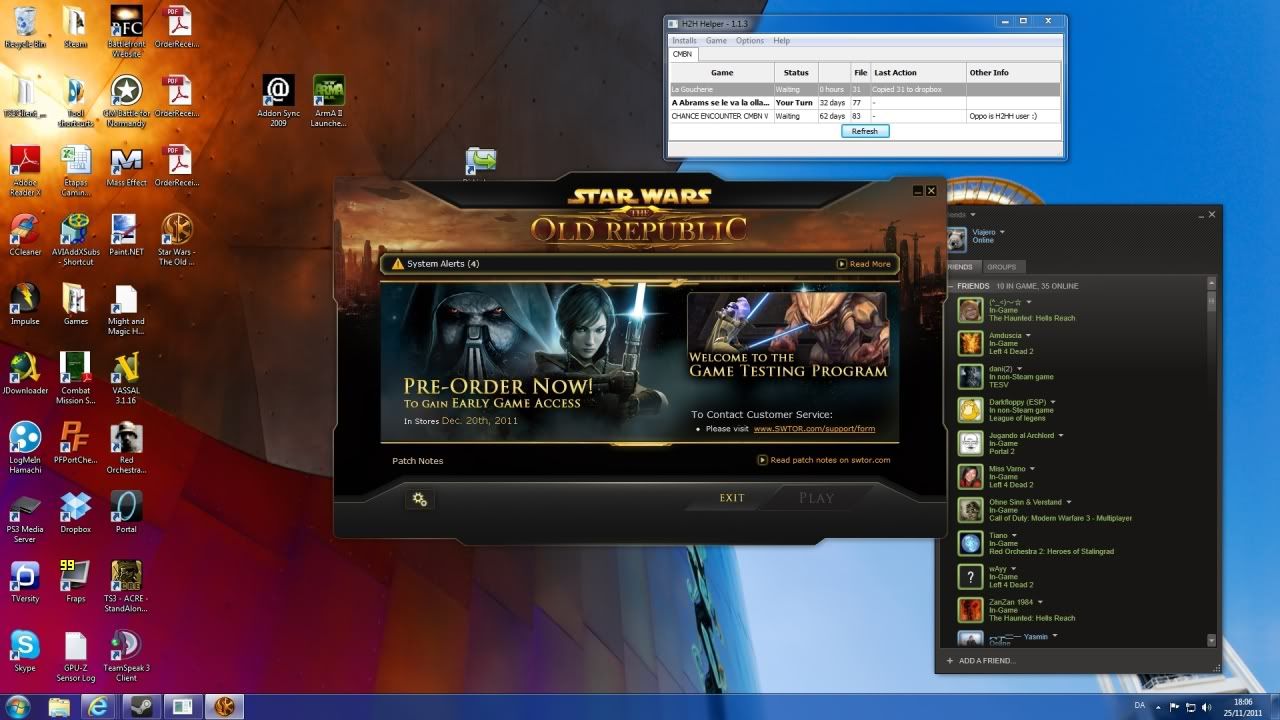Open the volume icon in system tray
The width and height of the screenshot is (1280, 720).
[1205, 707]
